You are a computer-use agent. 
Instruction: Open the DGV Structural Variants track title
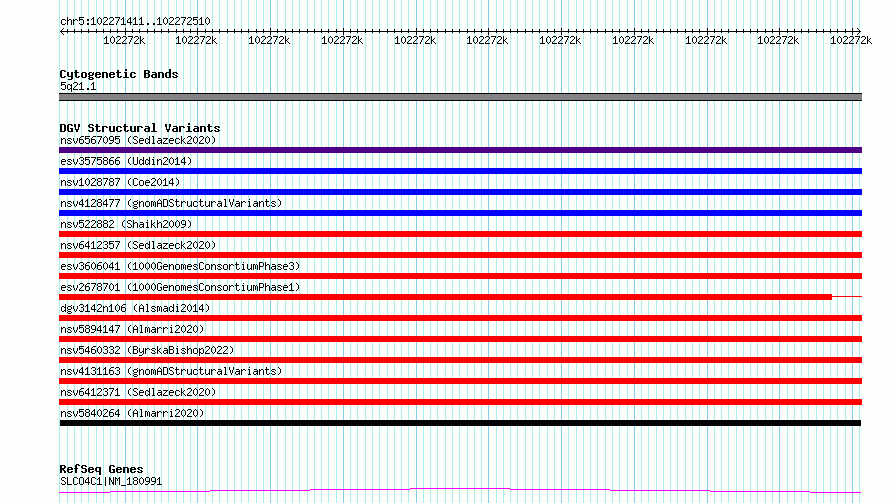pos(140,128)
